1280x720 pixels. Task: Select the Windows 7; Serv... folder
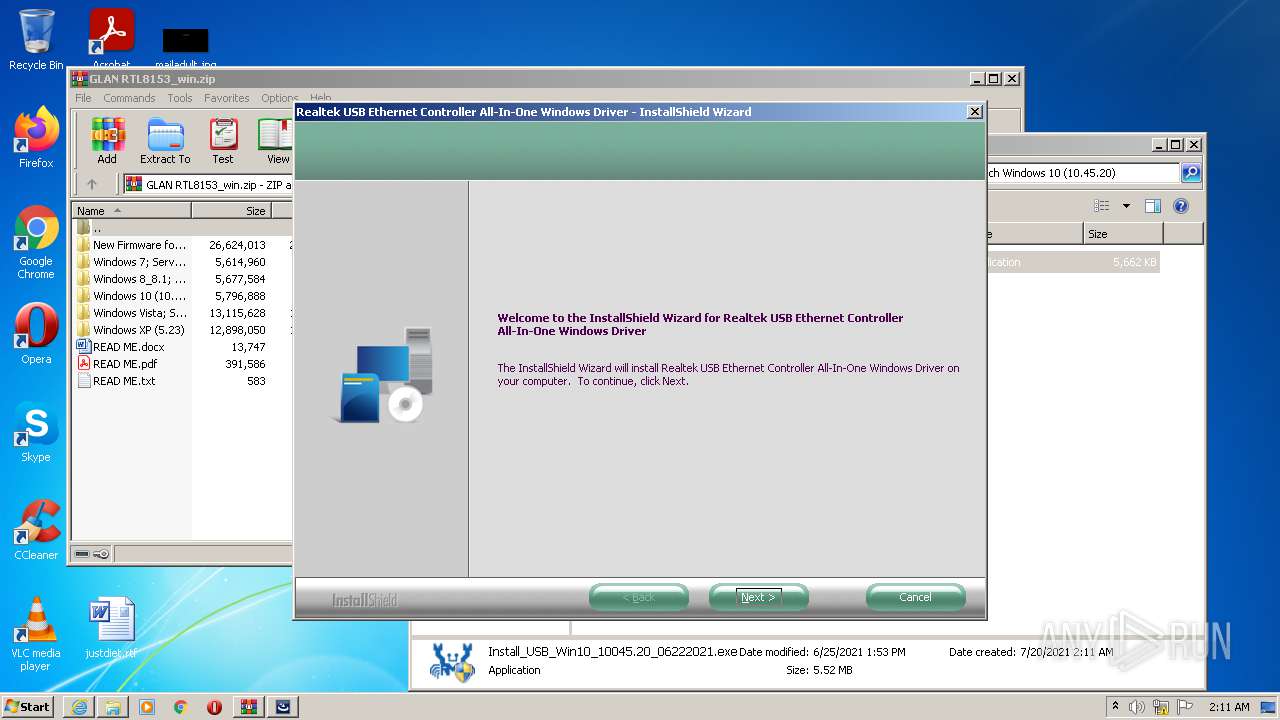pyautogui.click(x=139, y=262)
